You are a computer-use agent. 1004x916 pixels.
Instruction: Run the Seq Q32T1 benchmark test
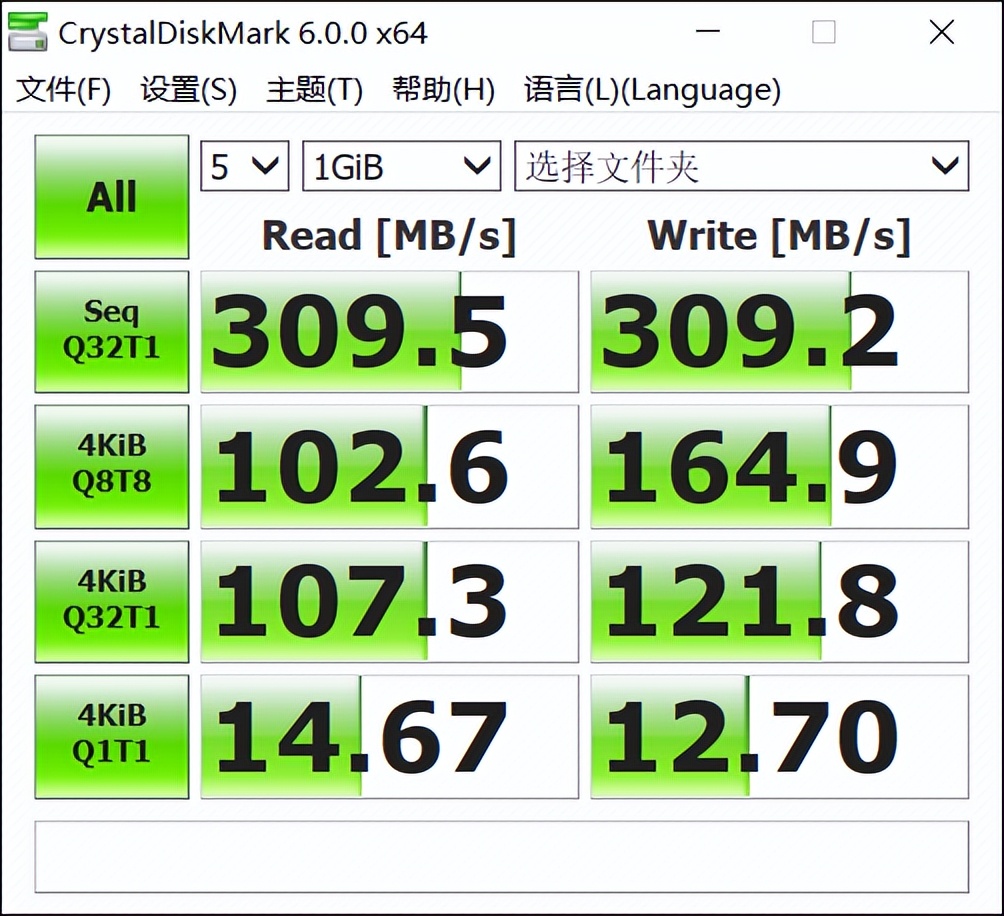110,330
